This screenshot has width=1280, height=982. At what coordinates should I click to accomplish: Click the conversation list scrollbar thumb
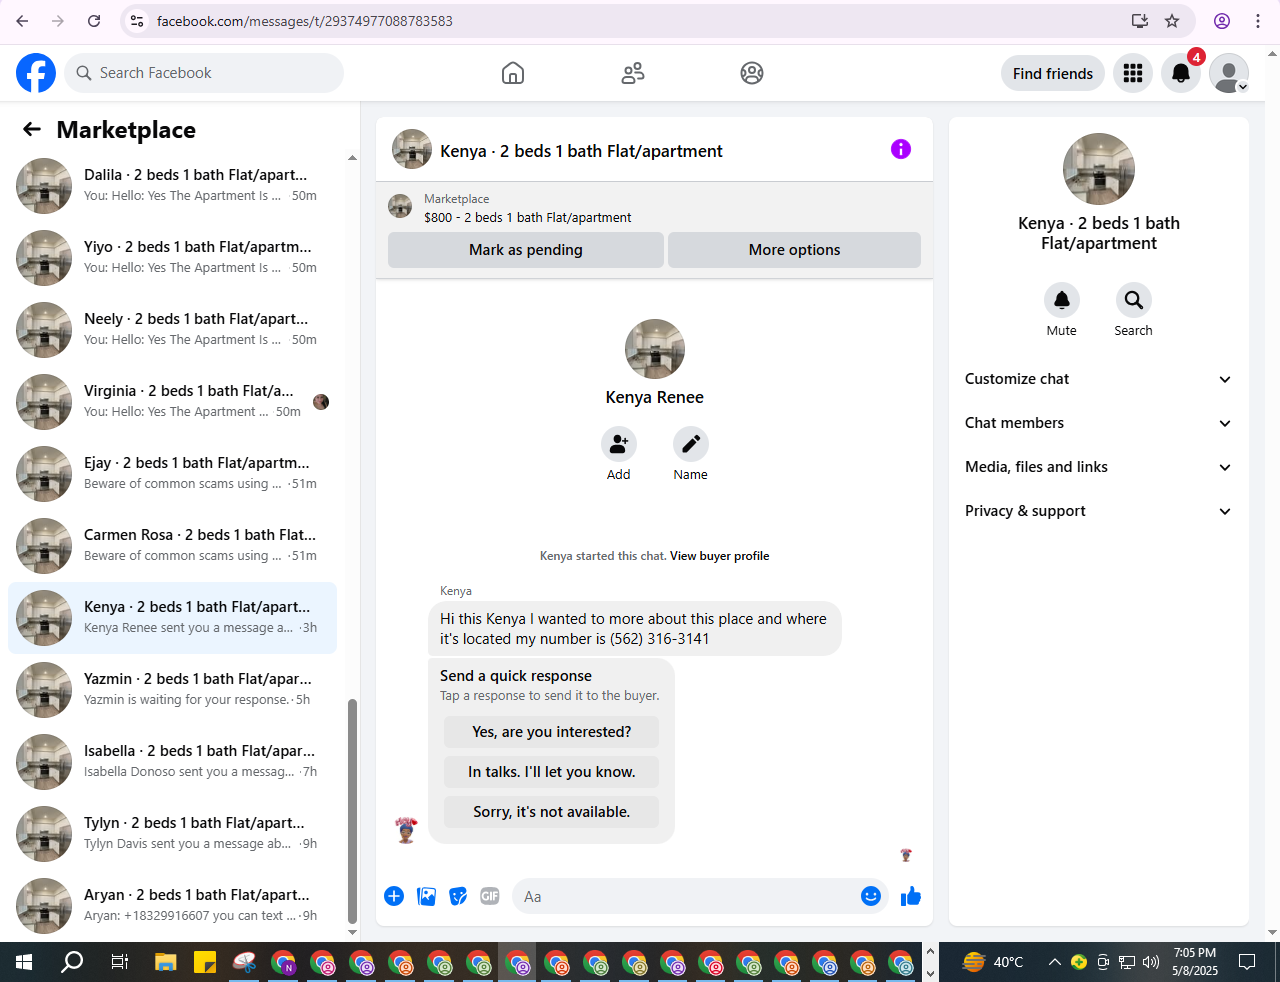pos(352,811)
